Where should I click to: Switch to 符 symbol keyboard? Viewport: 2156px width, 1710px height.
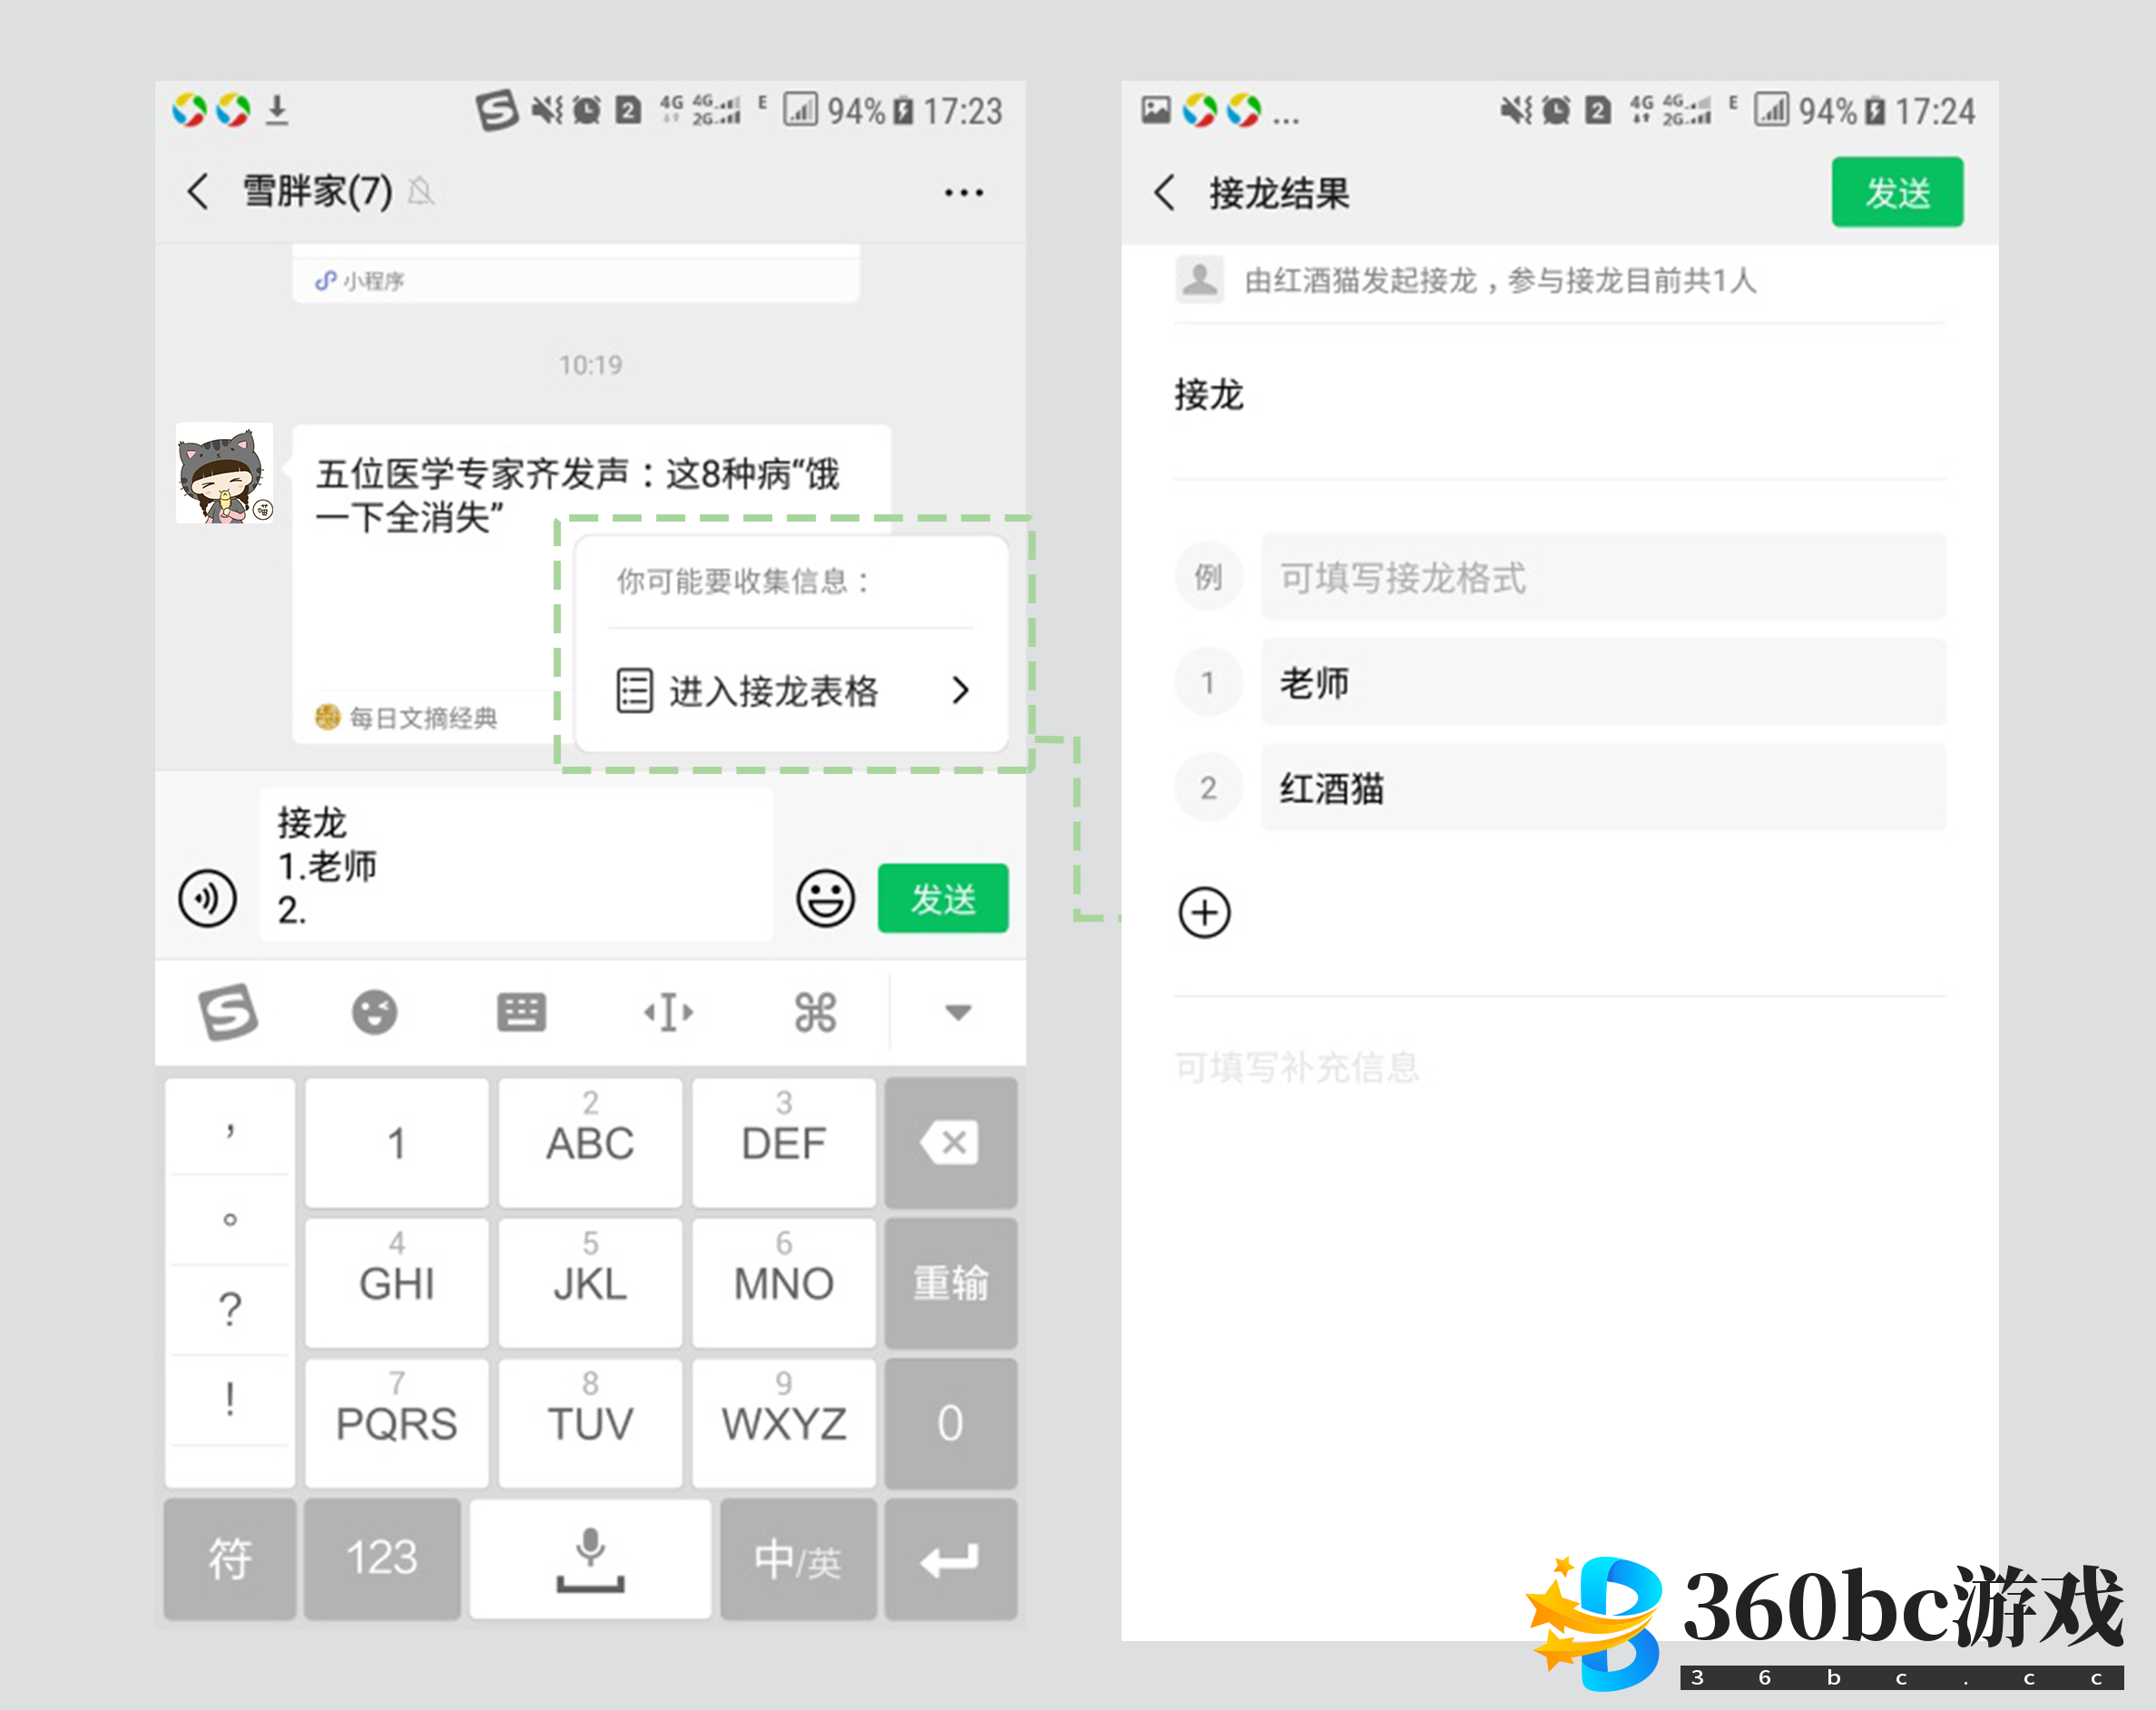pos(229,1558)
